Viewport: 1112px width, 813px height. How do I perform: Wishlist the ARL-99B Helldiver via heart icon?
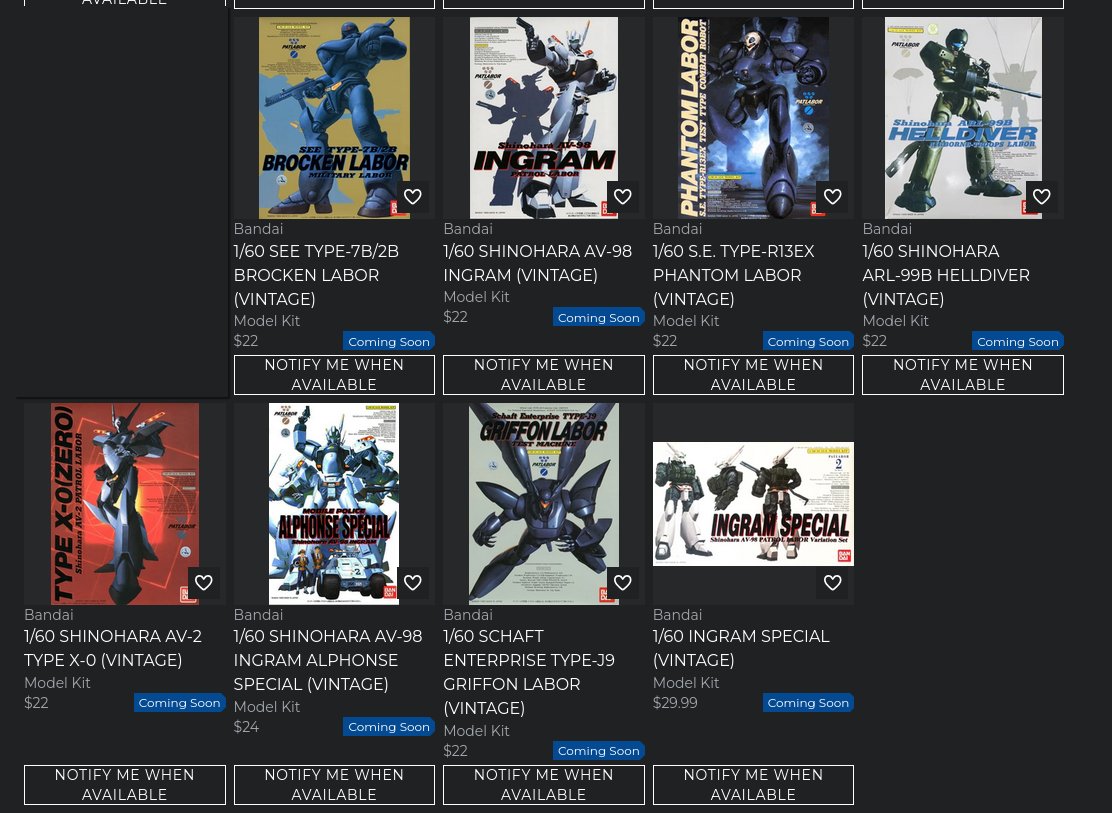[1042, 197]
